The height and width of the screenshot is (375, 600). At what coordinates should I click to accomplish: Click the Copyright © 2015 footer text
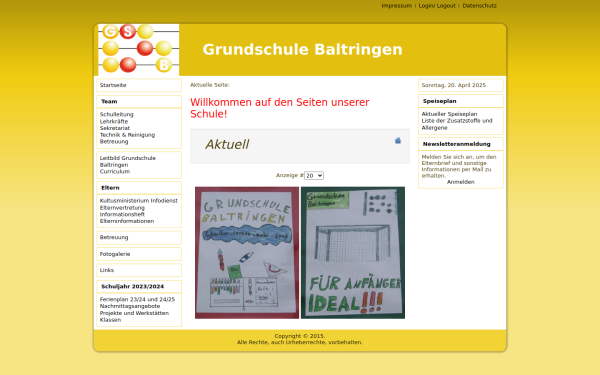pyautogui.click(x=300, y=336)
